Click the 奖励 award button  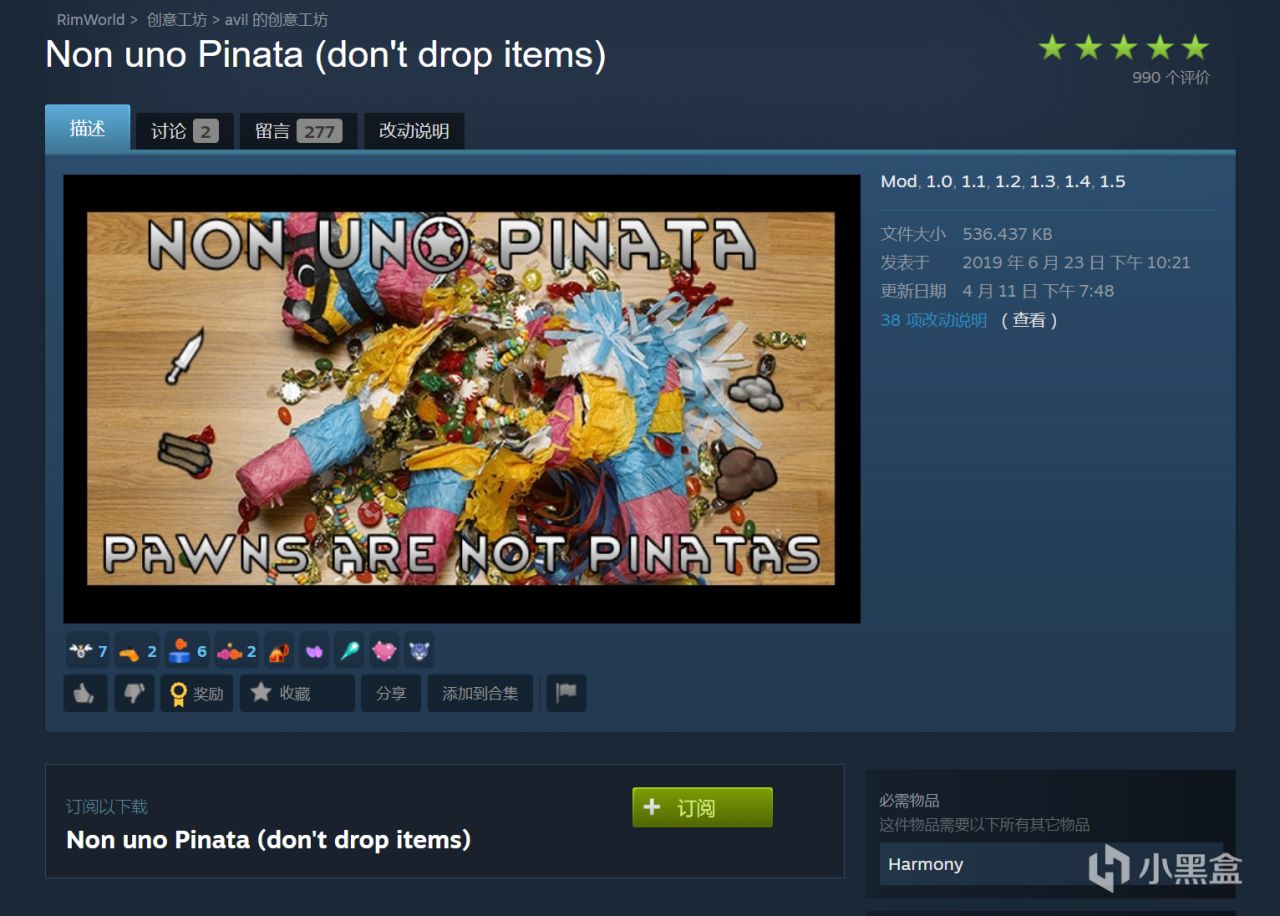click(197, 693)
